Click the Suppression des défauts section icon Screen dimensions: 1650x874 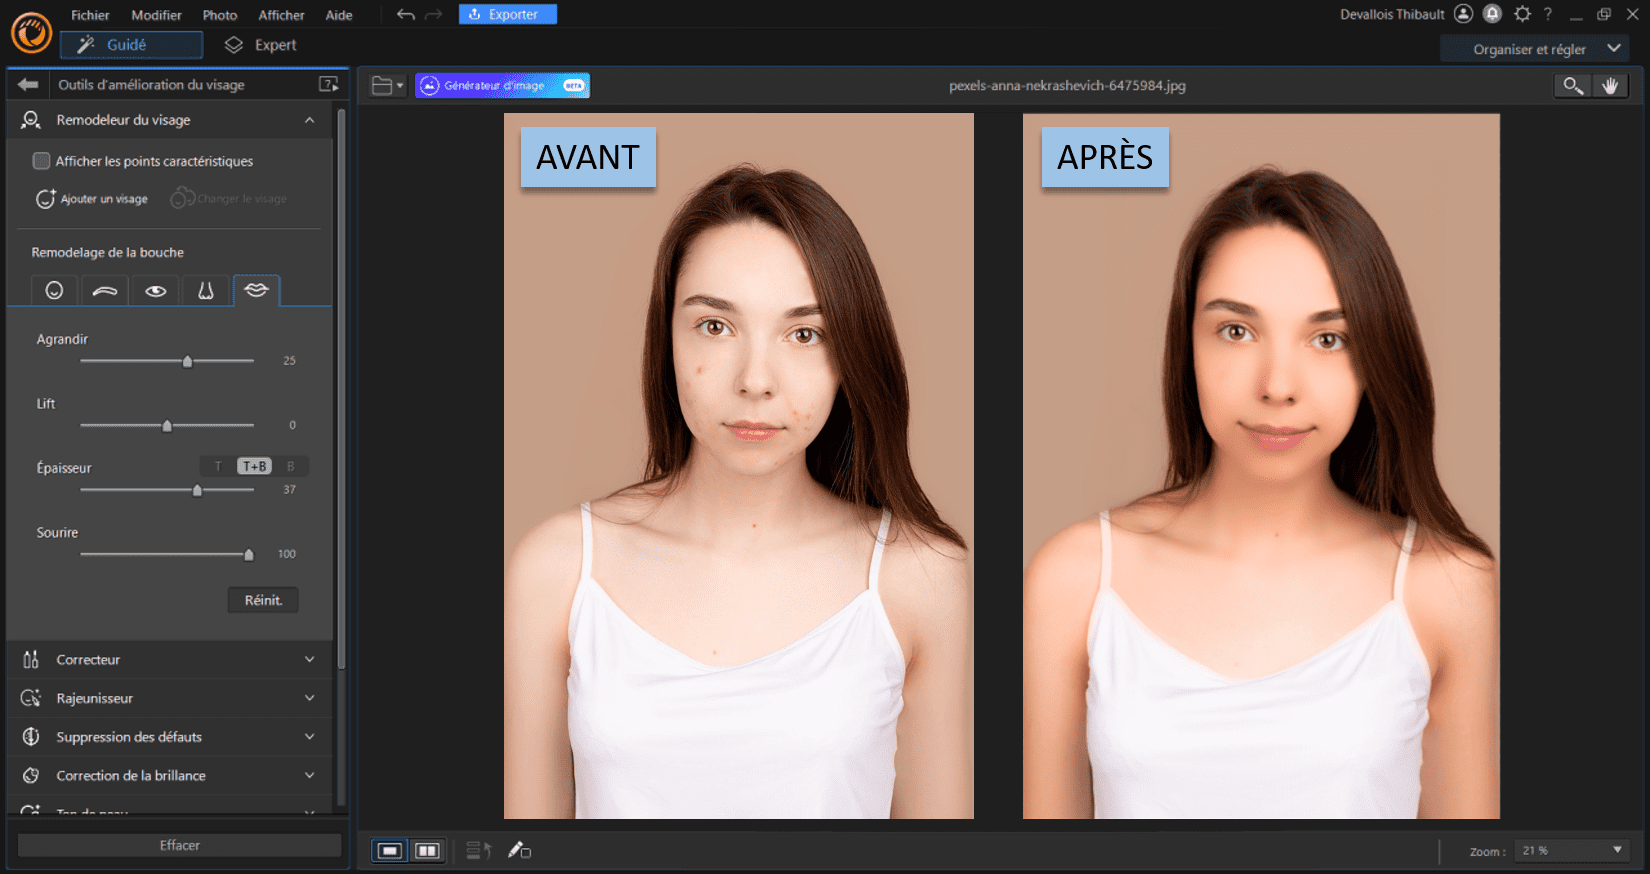tap(31, 737)
